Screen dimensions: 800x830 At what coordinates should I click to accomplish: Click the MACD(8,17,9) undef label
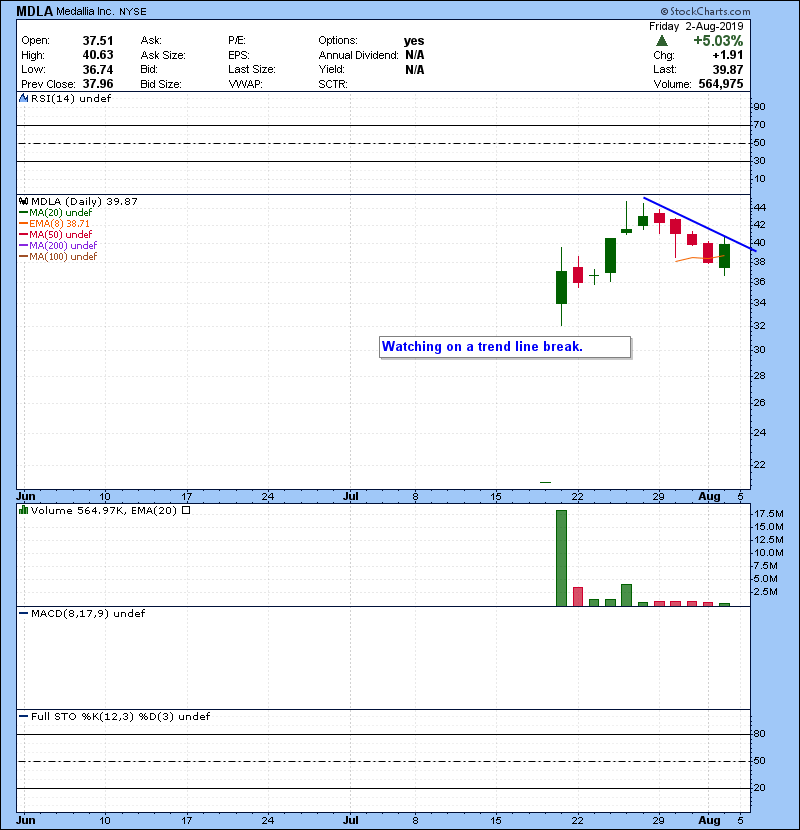point(88,614)
